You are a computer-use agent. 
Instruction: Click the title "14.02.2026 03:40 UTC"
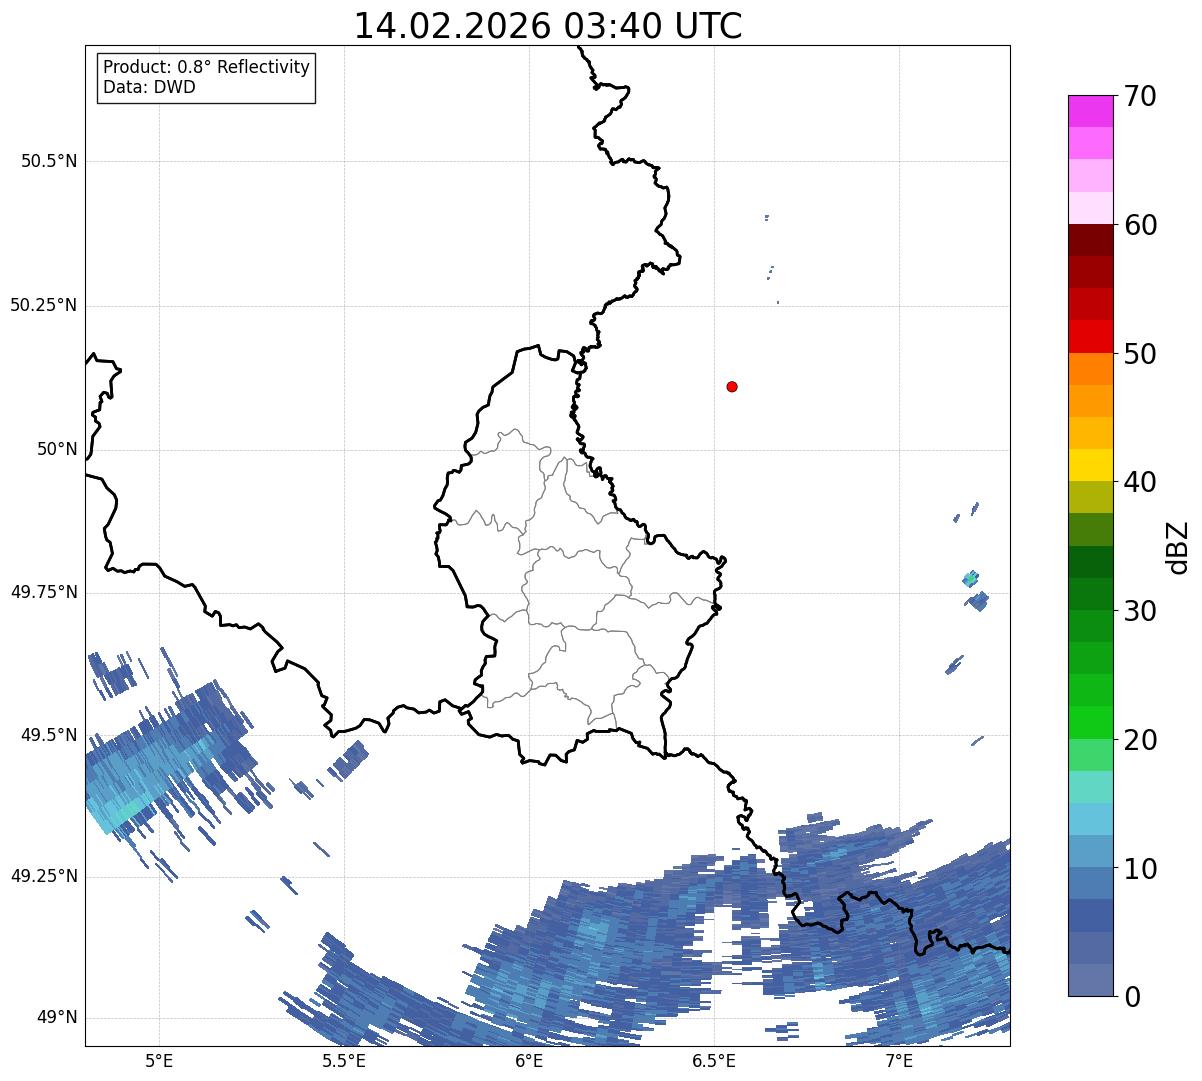tap(548, 26)
